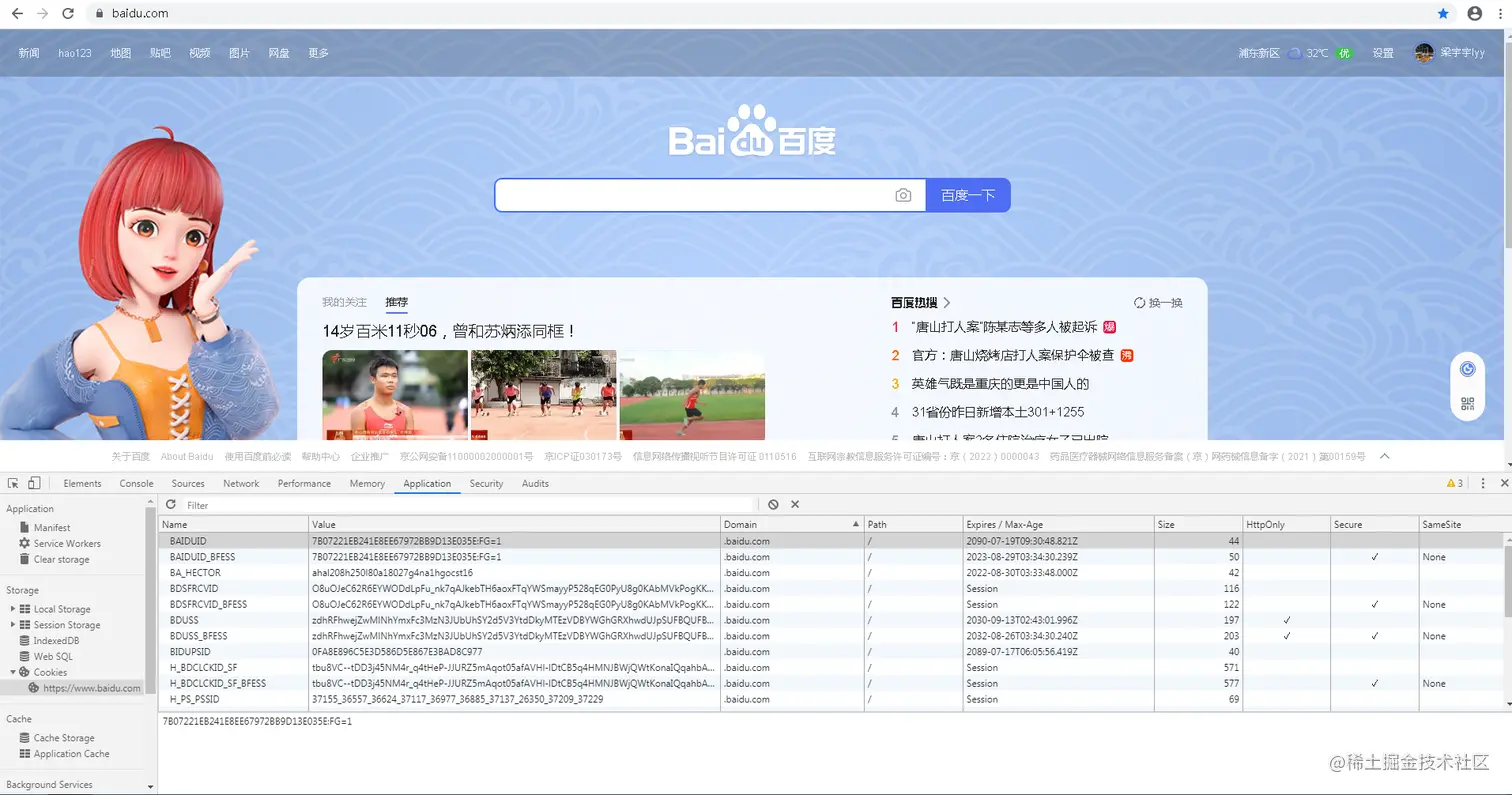
Task: Click the clear-all cookies circle-slash icon
Action: pyautogui.click(x=773, y=504)
